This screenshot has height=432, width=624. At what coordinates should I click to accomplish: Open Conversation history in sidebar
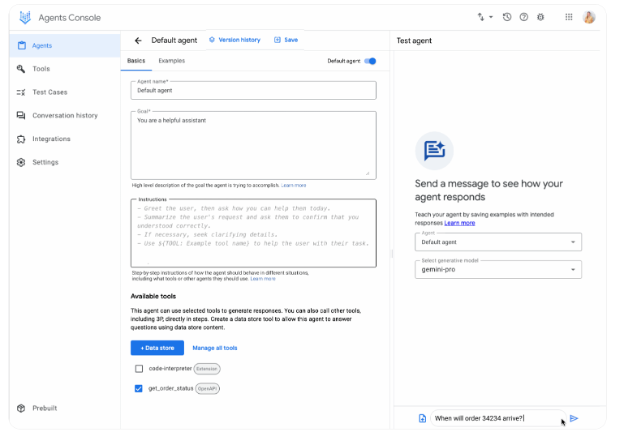65,115
